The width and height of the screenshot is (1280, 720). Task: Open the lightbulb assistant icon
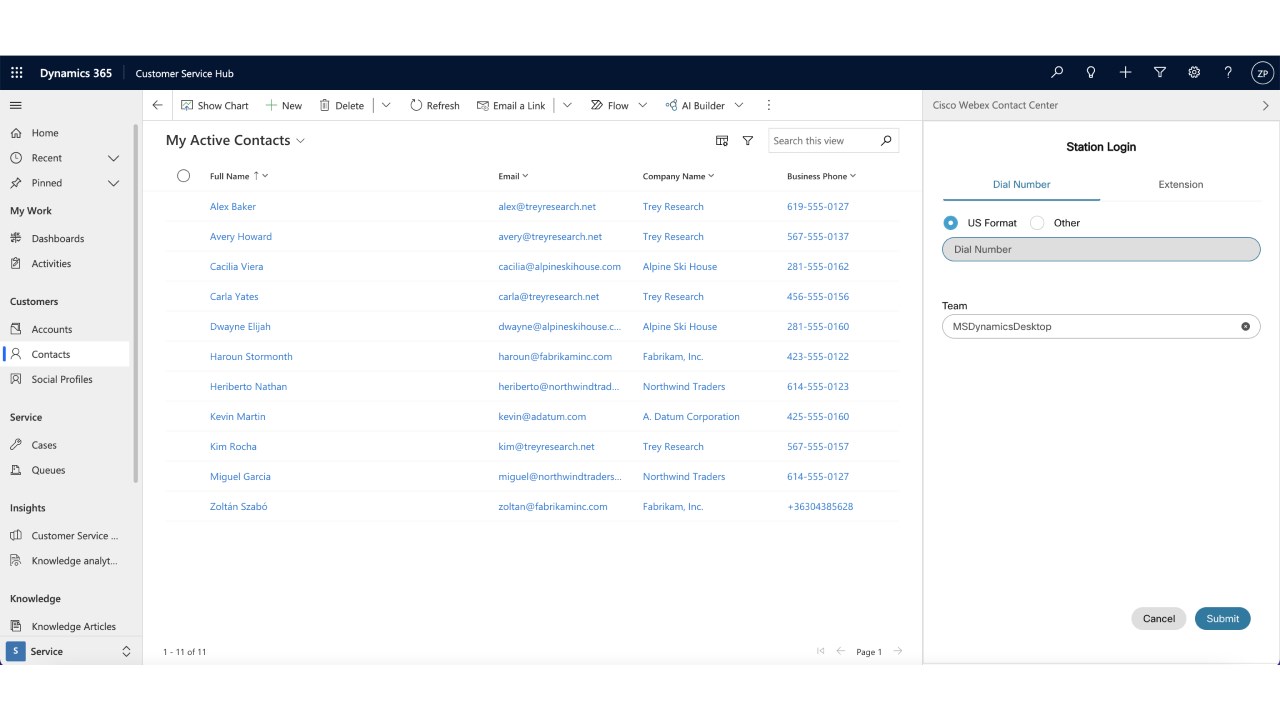pyautogui.click(x=1091, y=73)
